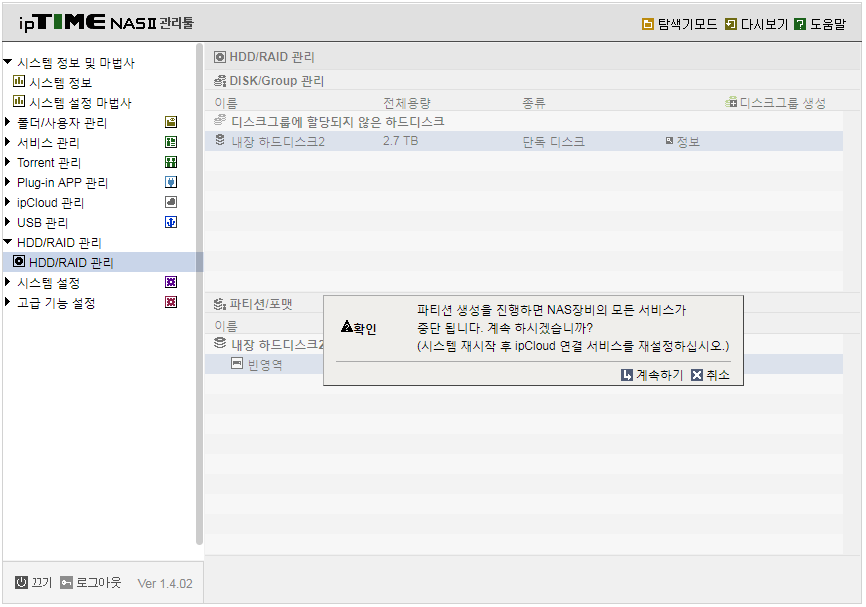Expand the USB 관리 tree arrow

point(8,221)
